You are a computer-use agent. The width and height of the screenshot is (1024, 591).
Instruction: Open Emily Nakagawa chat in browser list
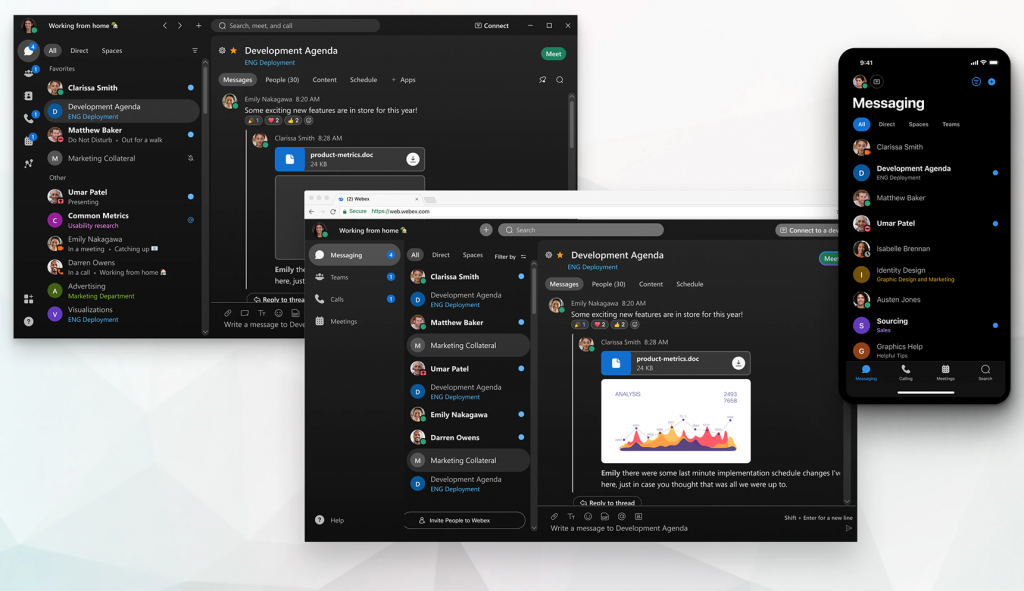pos(468,415)
